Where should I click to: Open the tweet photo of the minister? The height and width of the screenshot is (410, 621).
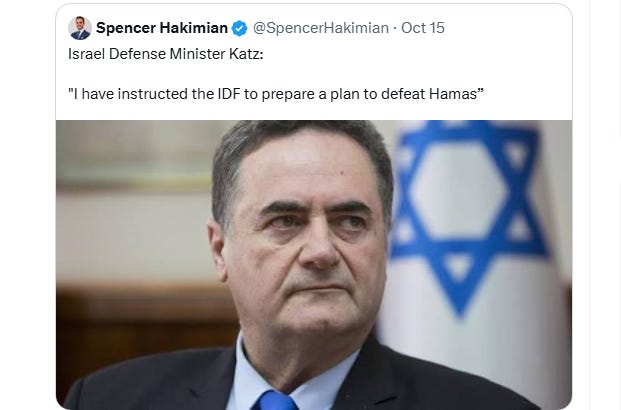314,265
